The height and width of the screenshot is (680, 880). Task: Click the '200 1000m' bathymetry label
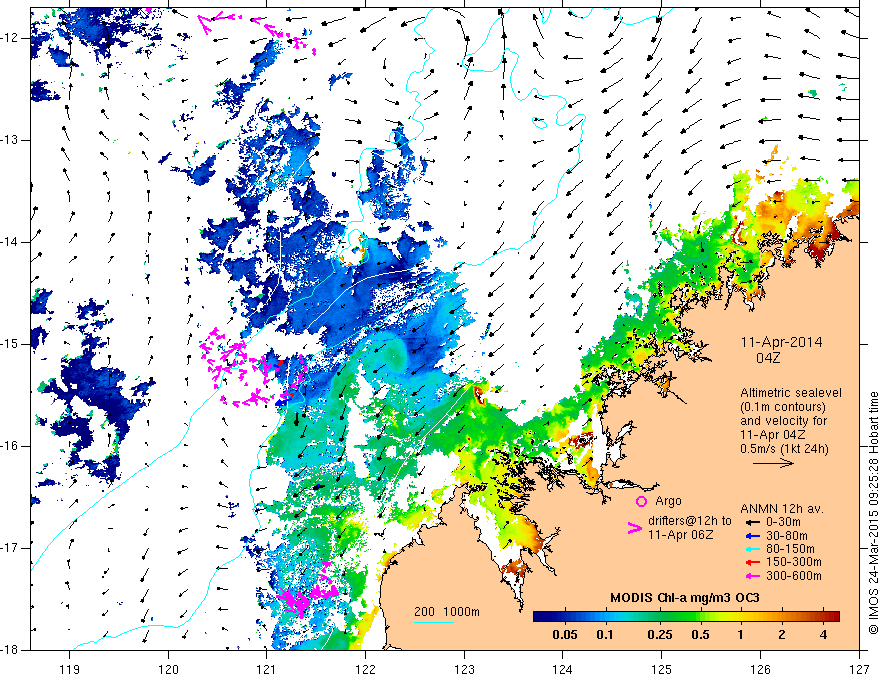click(447, 612)
